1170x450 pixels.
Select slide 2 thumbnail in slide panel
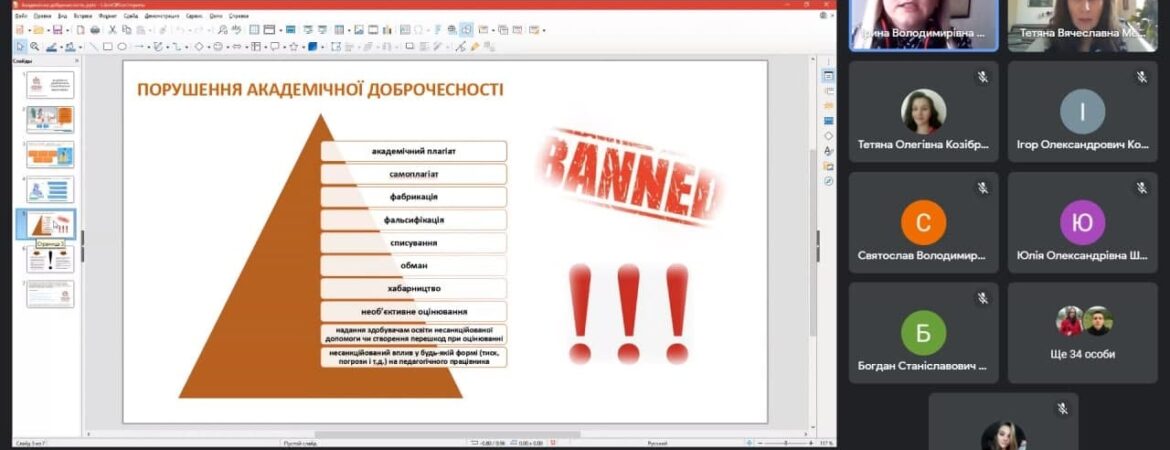click(x=51, y=119)
